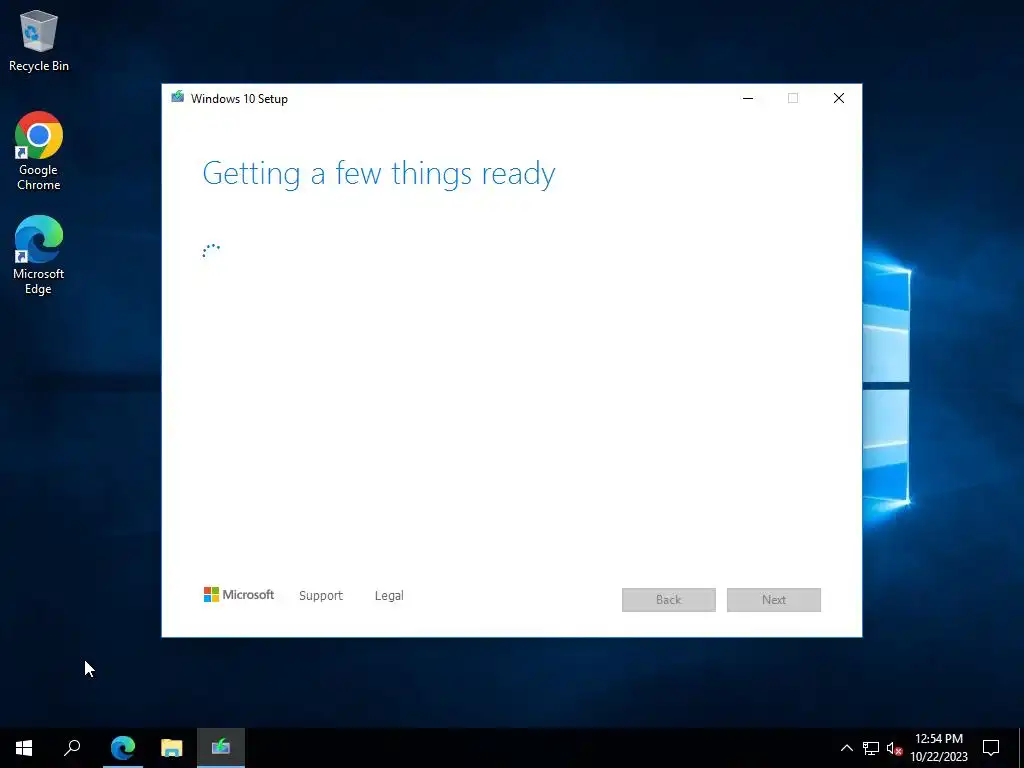Screen dimensions: 1024x768
Task: Select the Google Chrome desktop shortcut
Action: (39, 151)
